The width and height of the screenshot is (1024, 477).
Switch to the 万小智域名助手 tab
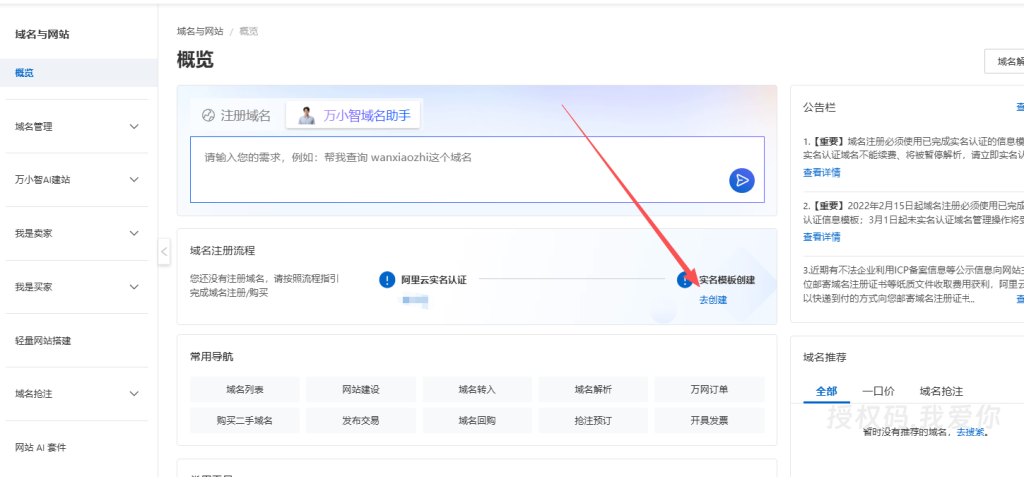pyautogui.click(x=355, y=116)
